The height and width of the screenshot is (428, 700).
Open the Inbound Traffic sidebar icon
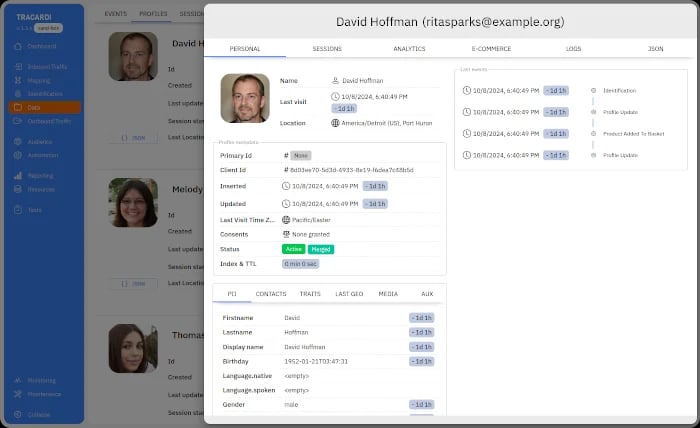[18, 66]
